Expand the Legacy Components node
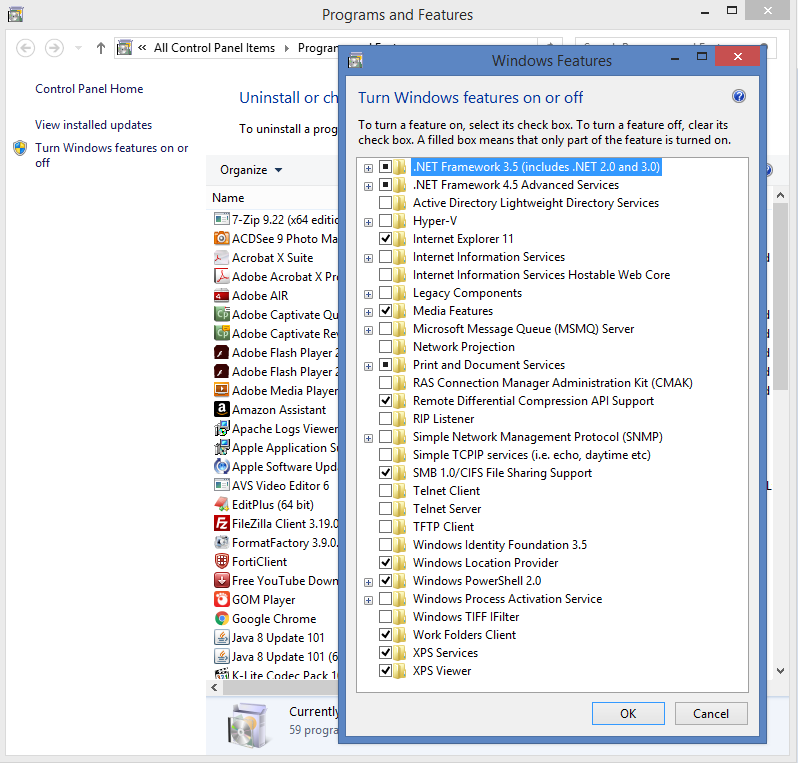The width and height of the screenshot is (798, 763). click(368, 294)
